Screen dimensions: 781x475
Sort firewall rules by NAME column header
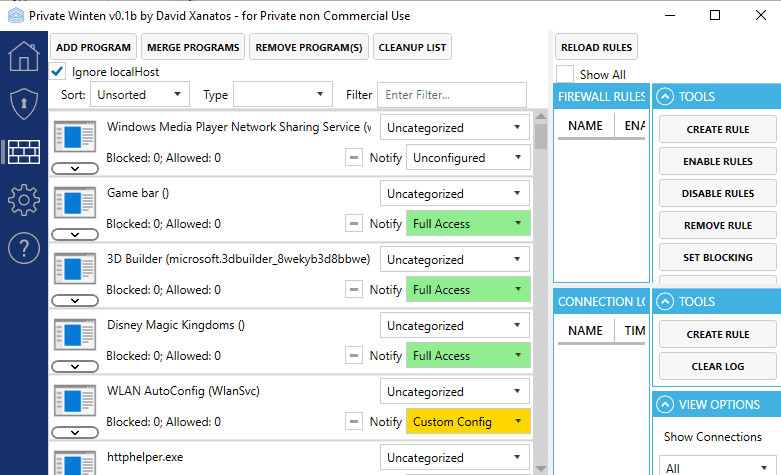coord(585,125)
